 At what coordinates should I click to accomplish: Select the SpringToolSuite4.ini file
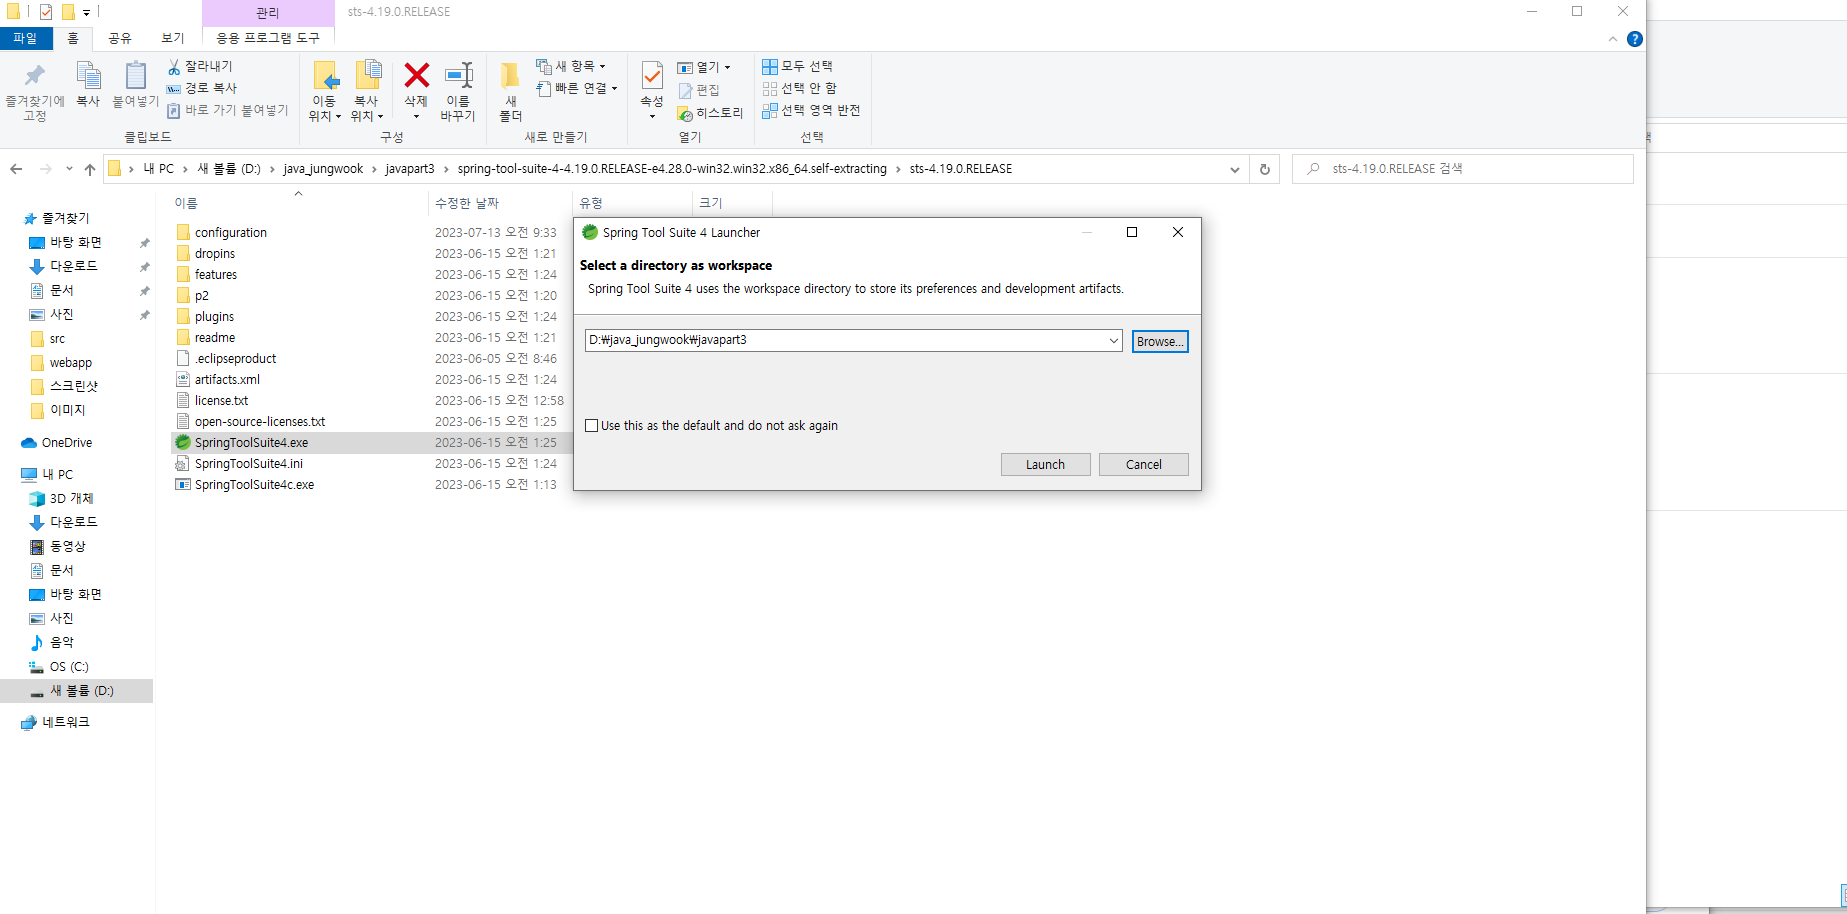[248, 463]
